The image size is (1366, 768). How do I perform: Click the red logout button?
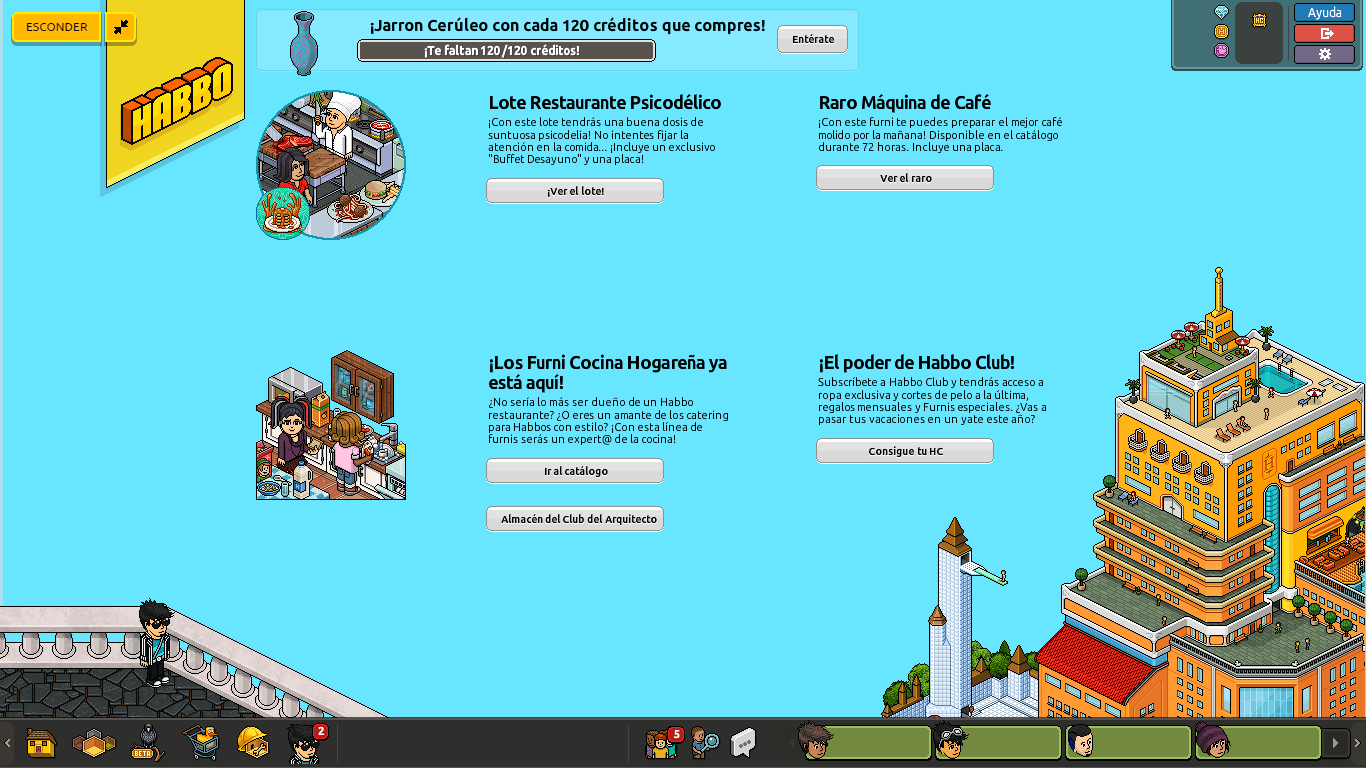[1324, 33]
